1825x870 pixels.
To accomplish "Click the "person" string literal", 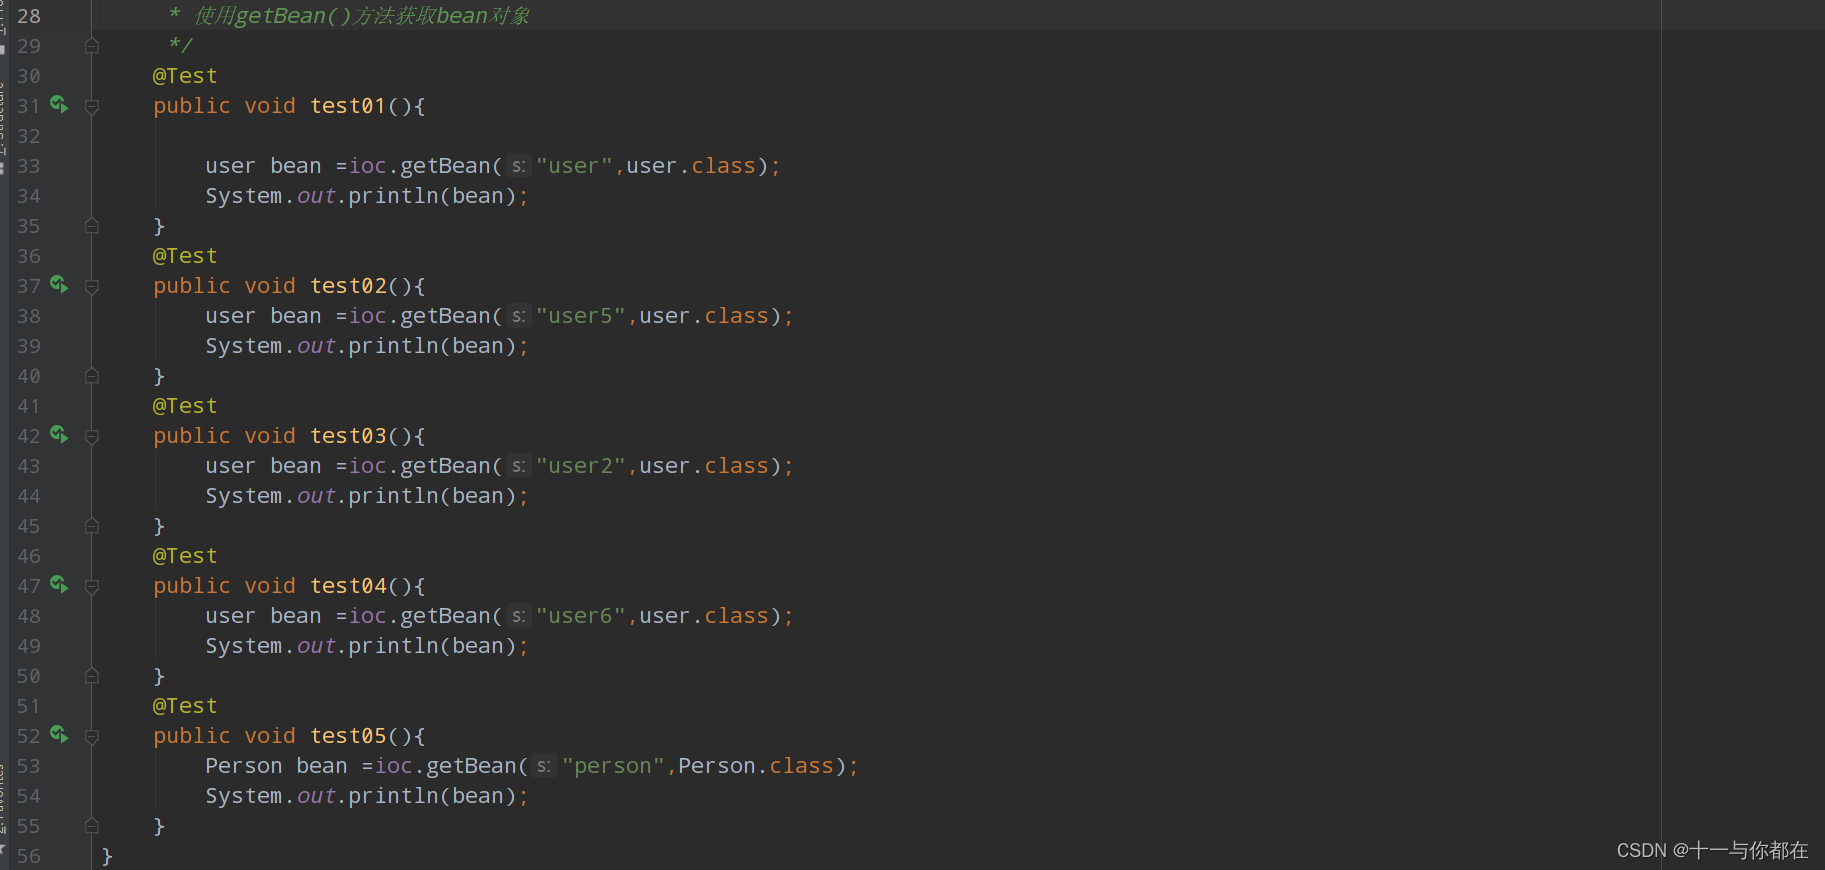I will click(613, 766).
